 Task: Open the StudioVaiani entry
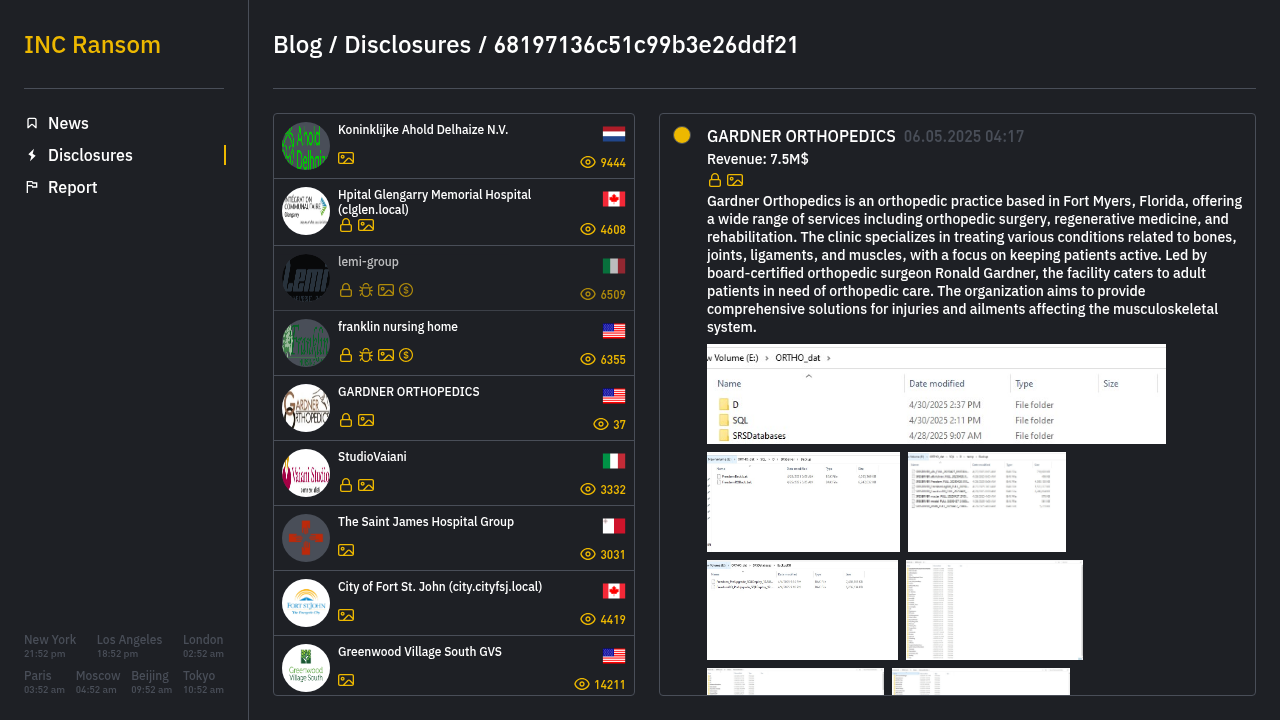coord(454,473)
